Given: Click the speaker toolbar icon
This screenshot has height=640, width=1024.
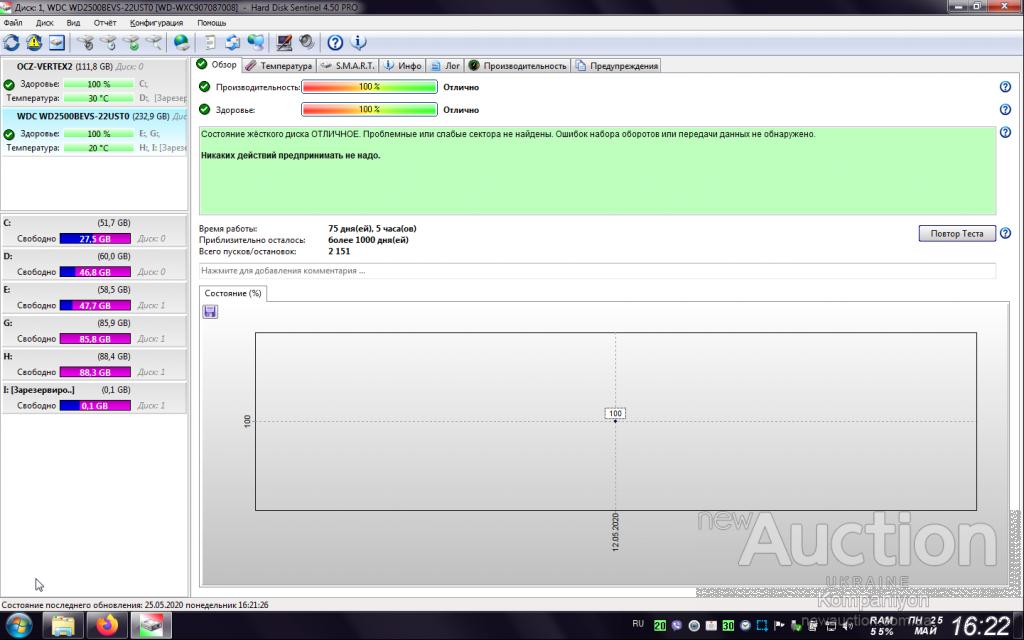Looking at the screenshot, I should pyautogui.click(x=306, y=42).
